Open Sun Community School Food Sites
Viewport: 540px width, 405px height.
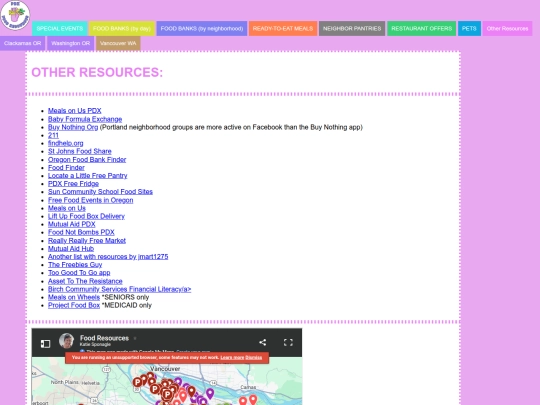coord(100,191)
